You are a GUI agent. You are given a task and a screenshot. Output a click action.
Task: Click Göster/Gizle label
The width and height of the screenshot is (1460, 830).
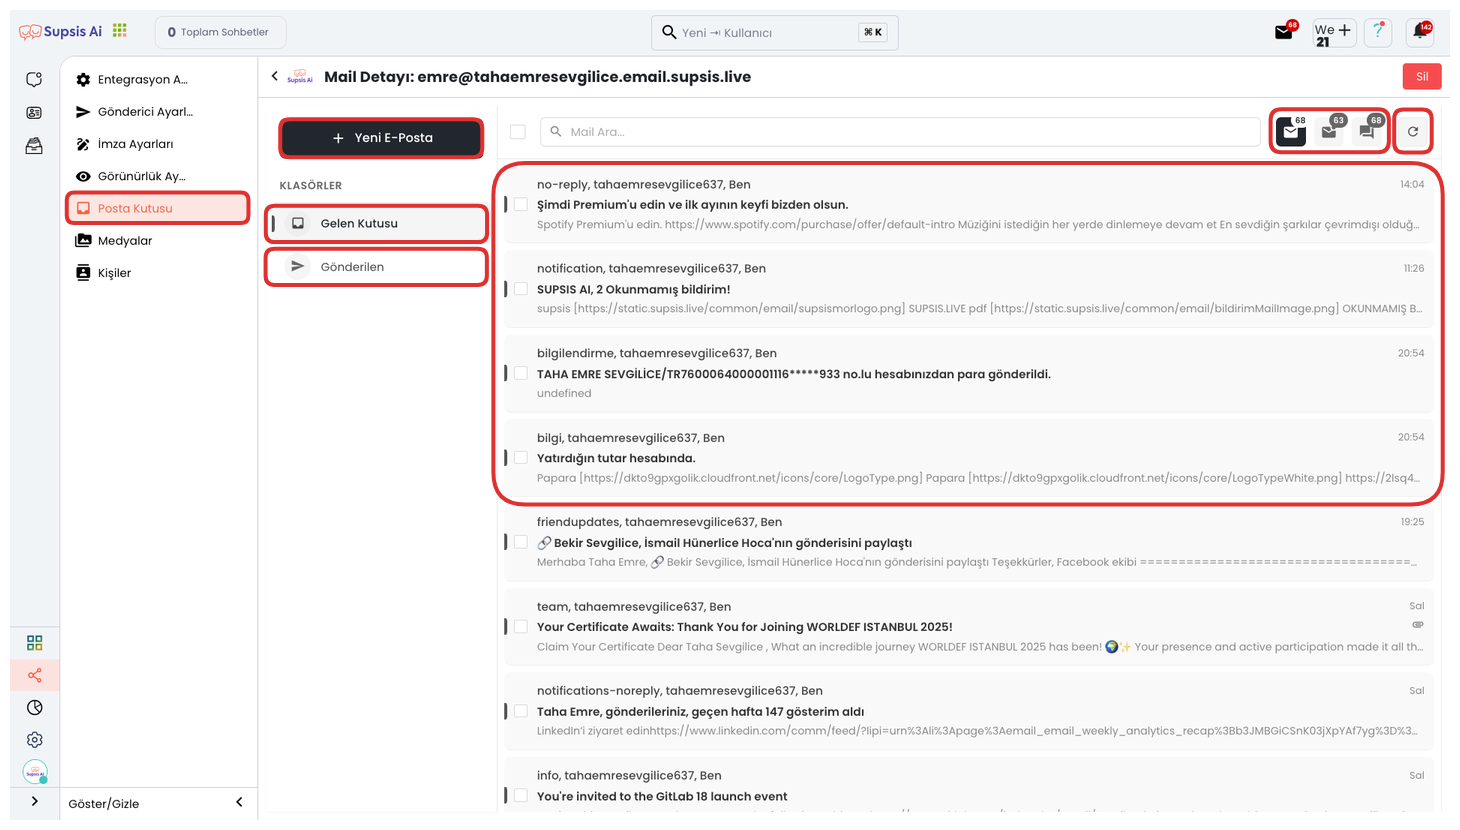click(x=104, y=803)
